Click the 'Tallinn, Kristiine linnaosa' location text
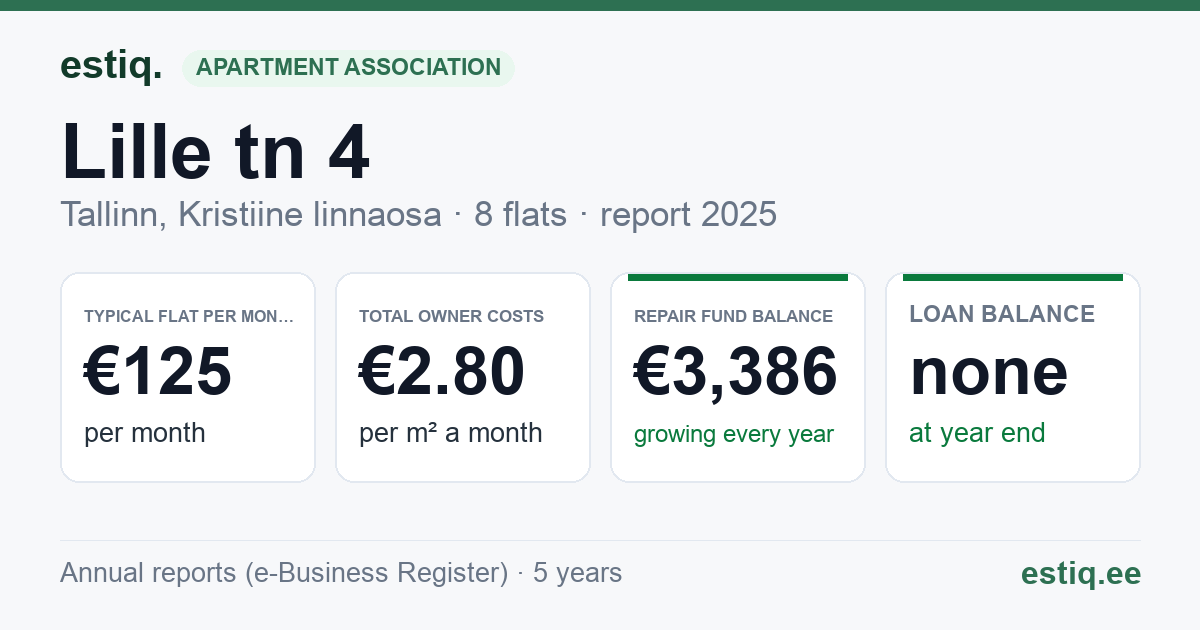 (x=250, y=215)
